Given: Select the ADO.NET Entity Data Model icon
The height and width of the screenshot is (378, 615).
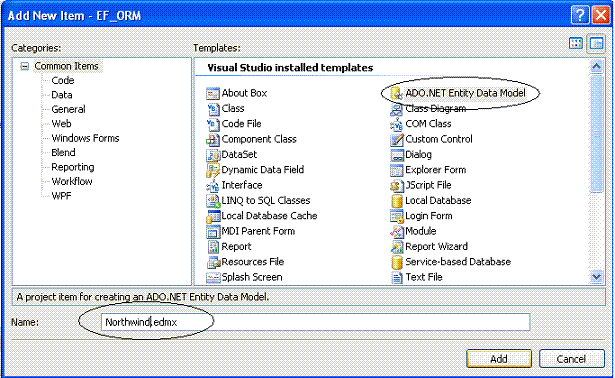Looking at the screenshot, I should (396, 93).
